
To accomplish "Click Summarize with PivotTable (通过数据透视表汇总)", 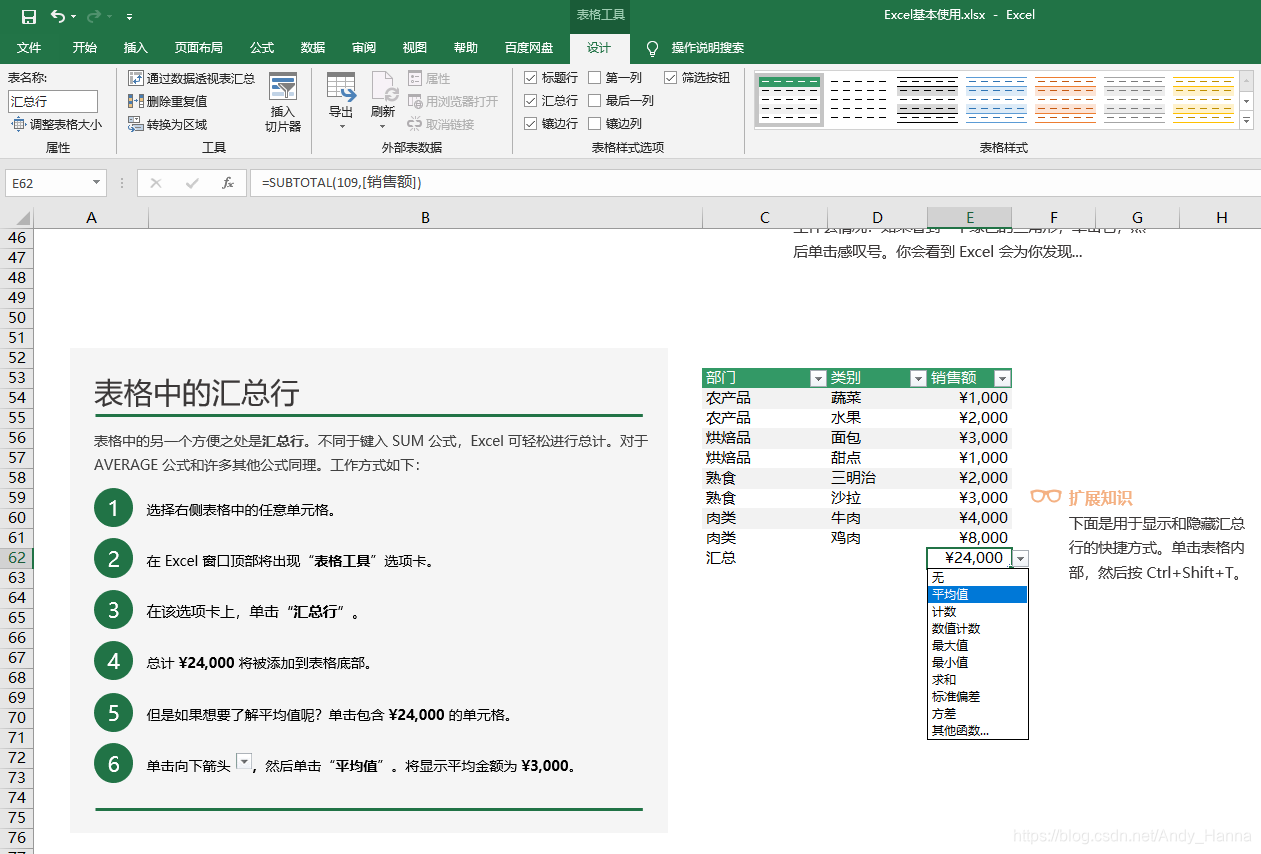I will 192,78.
